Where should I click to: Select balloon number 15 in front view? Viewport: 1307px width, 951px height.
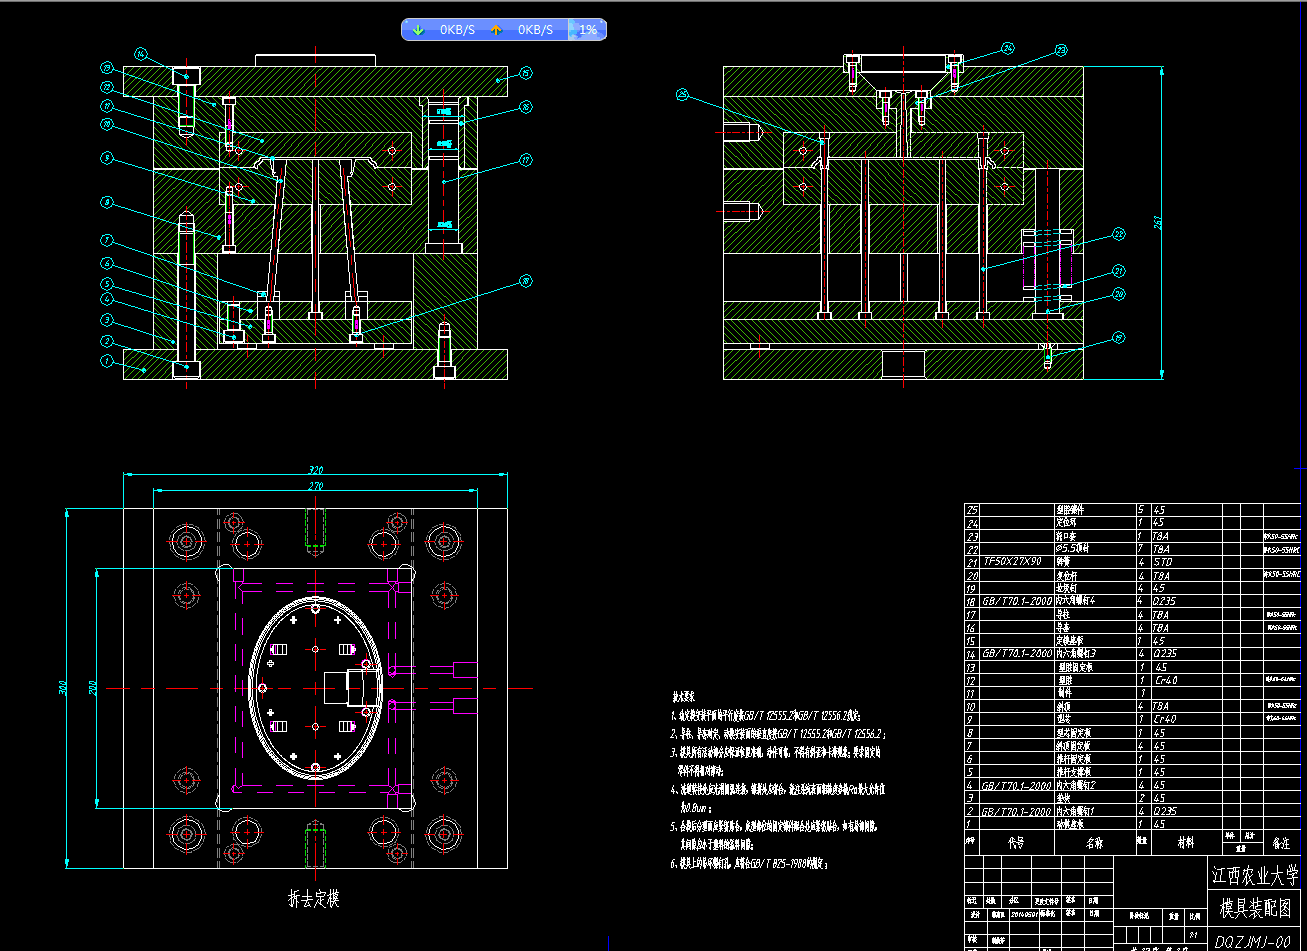[x=525, y=72]
